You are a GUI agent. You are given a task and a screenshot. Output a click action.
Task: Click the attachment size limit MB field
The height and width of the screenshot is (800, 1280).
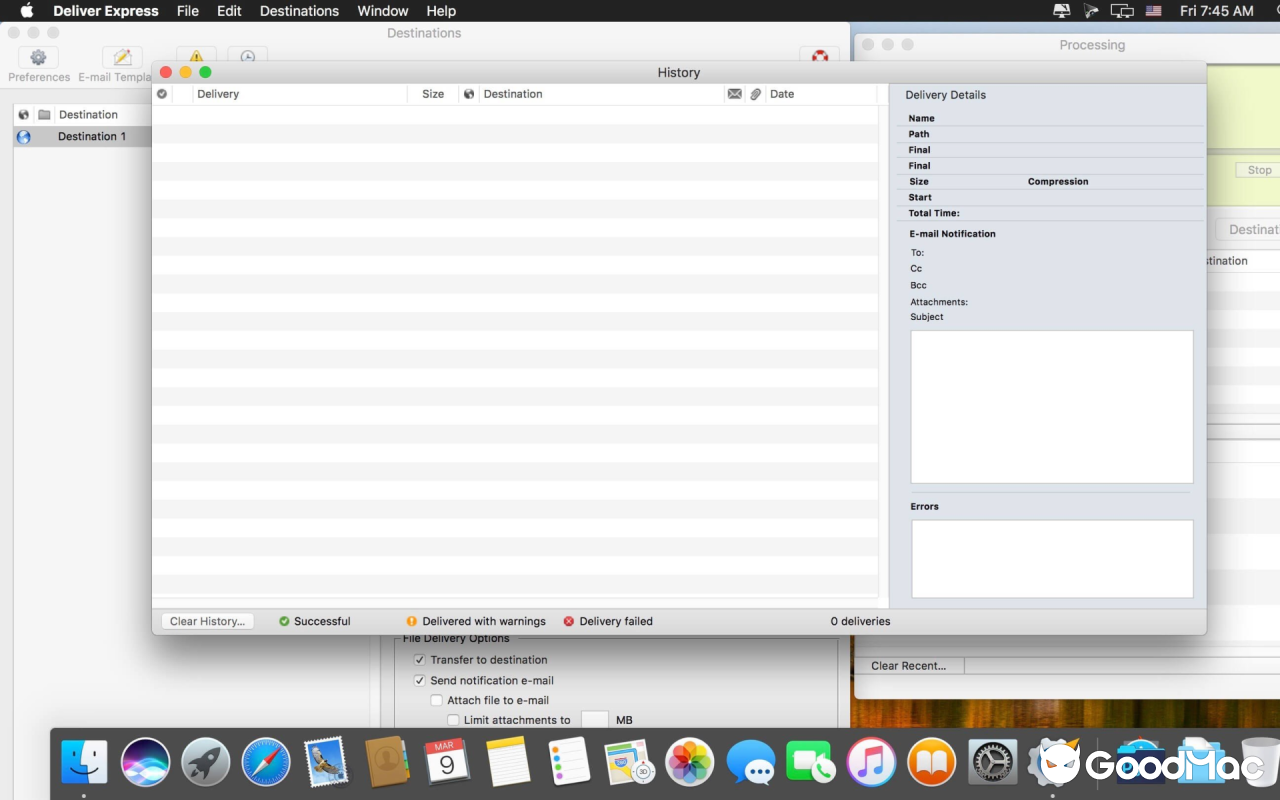pyautogui.click(x=595, y=720)
